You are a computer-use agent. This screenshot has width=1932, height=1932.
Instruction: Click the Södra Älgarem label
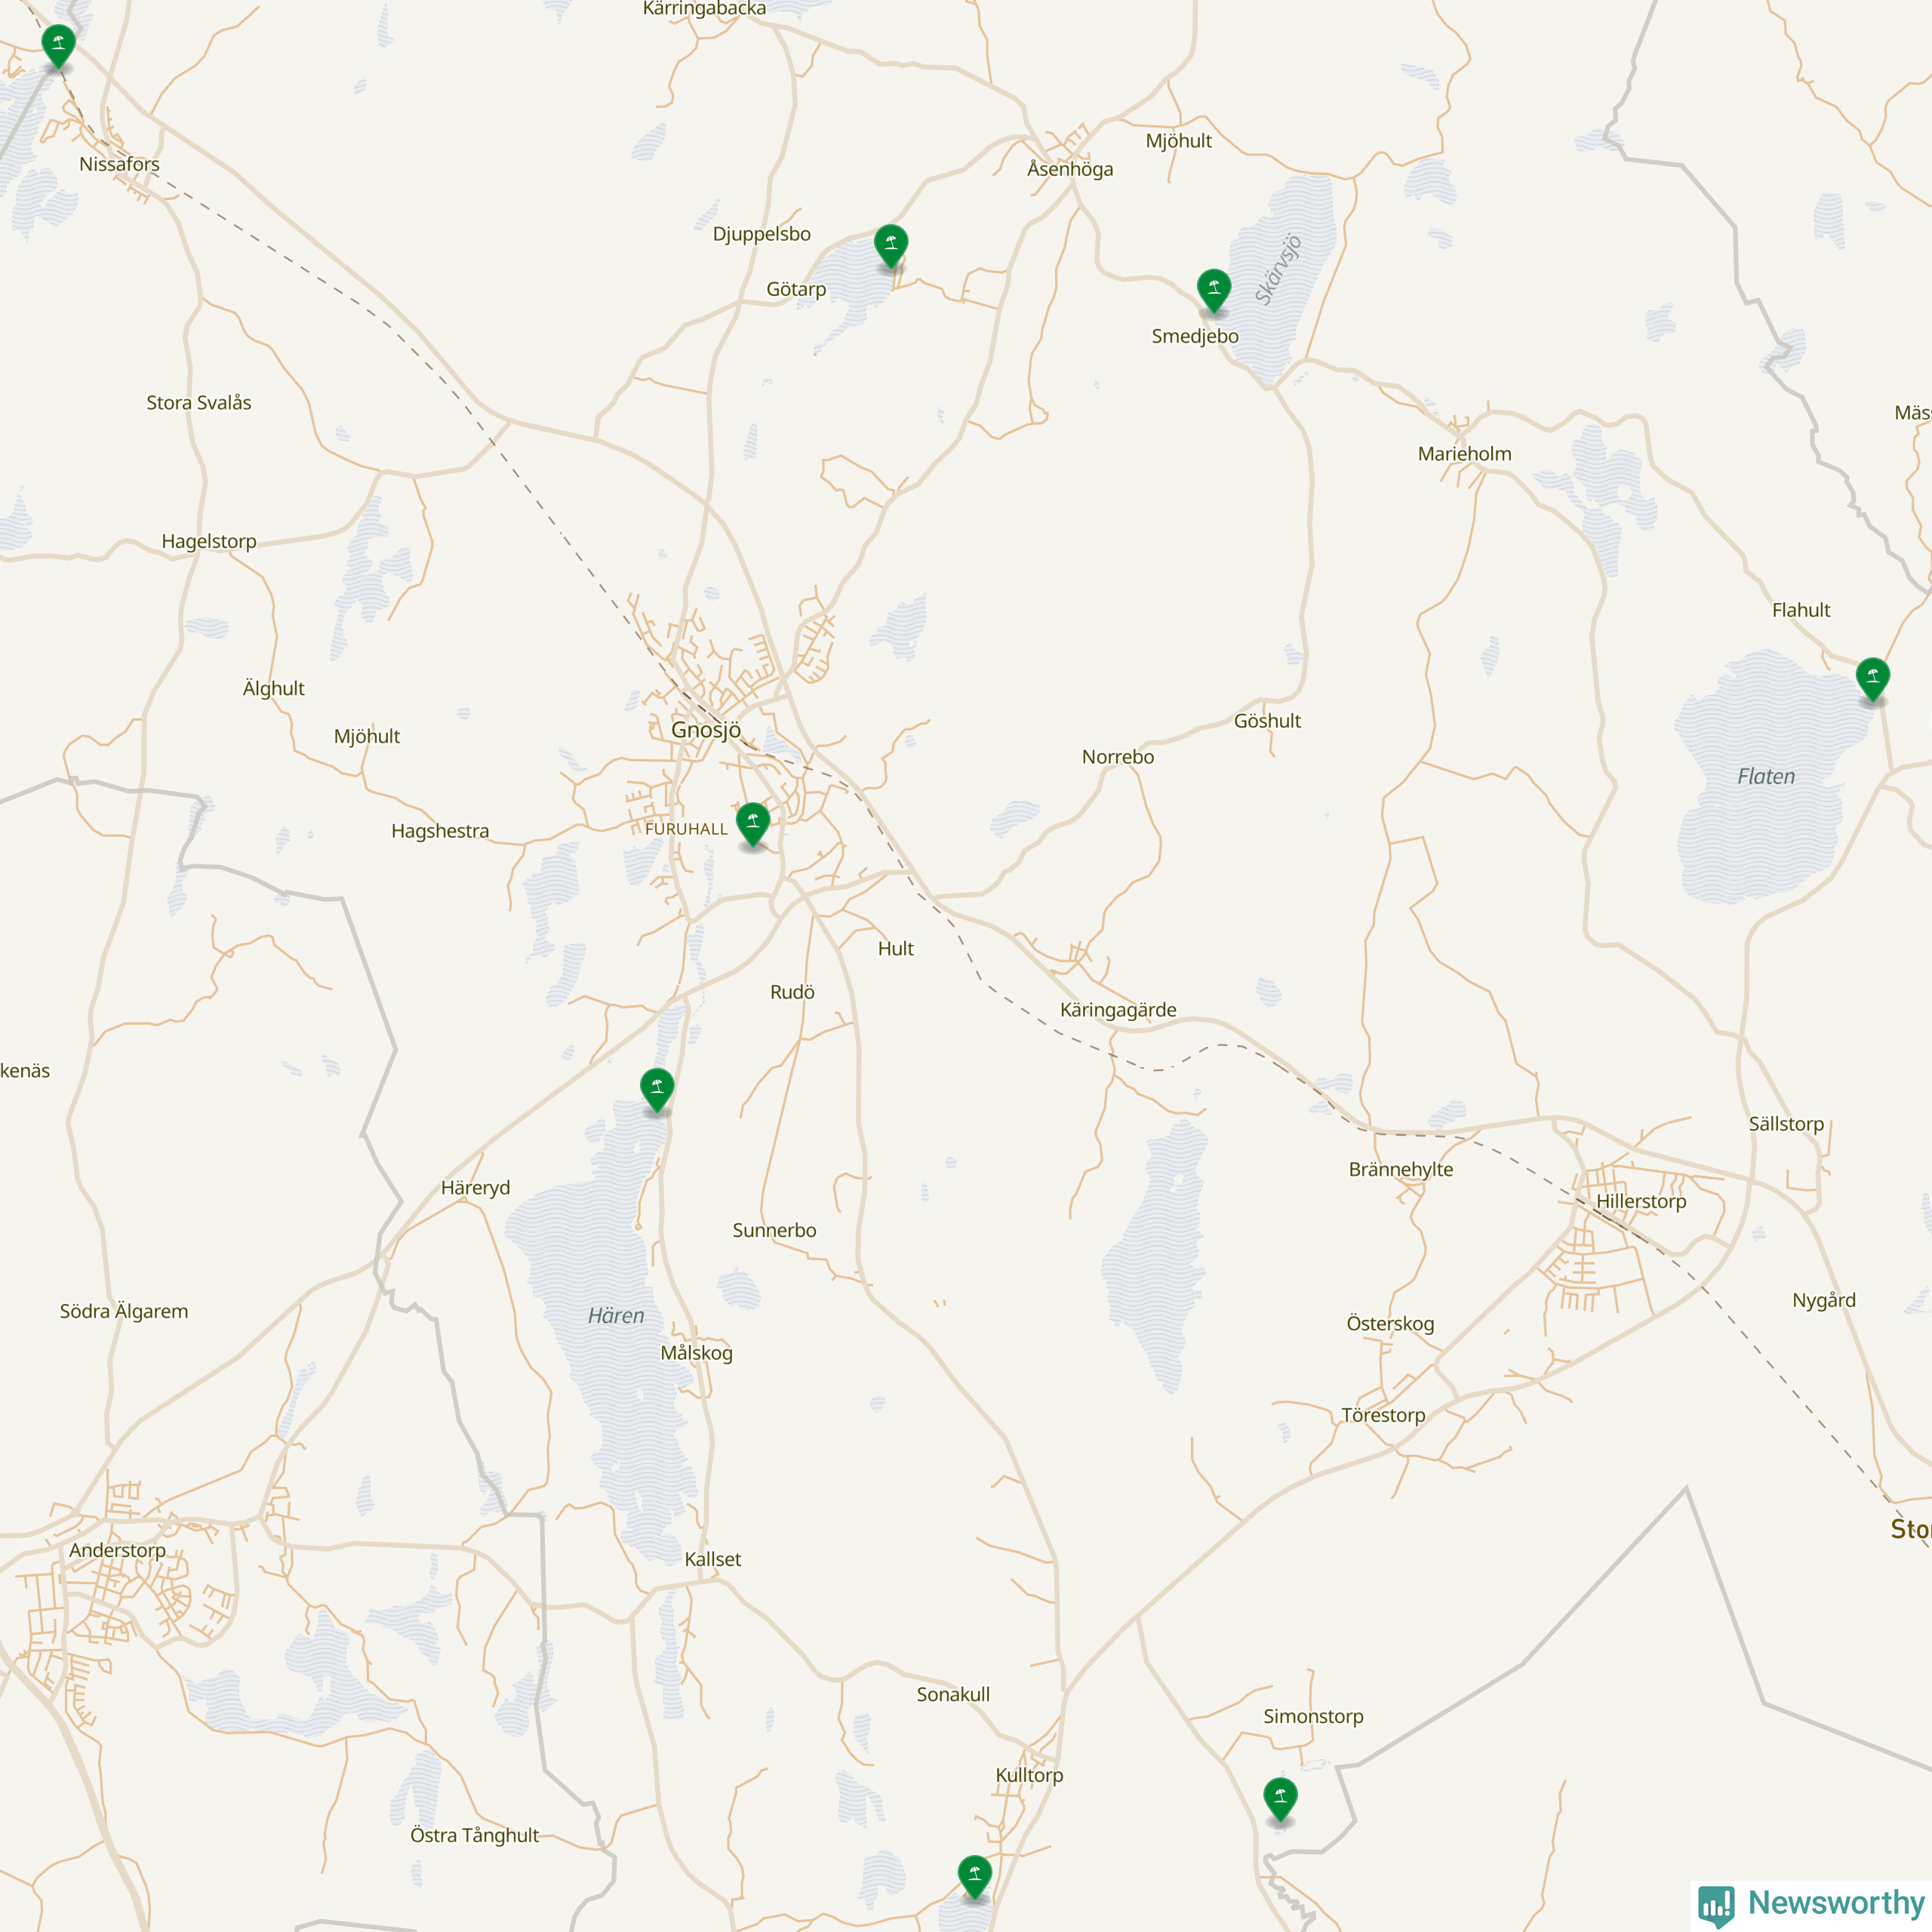coord(123,1311)
